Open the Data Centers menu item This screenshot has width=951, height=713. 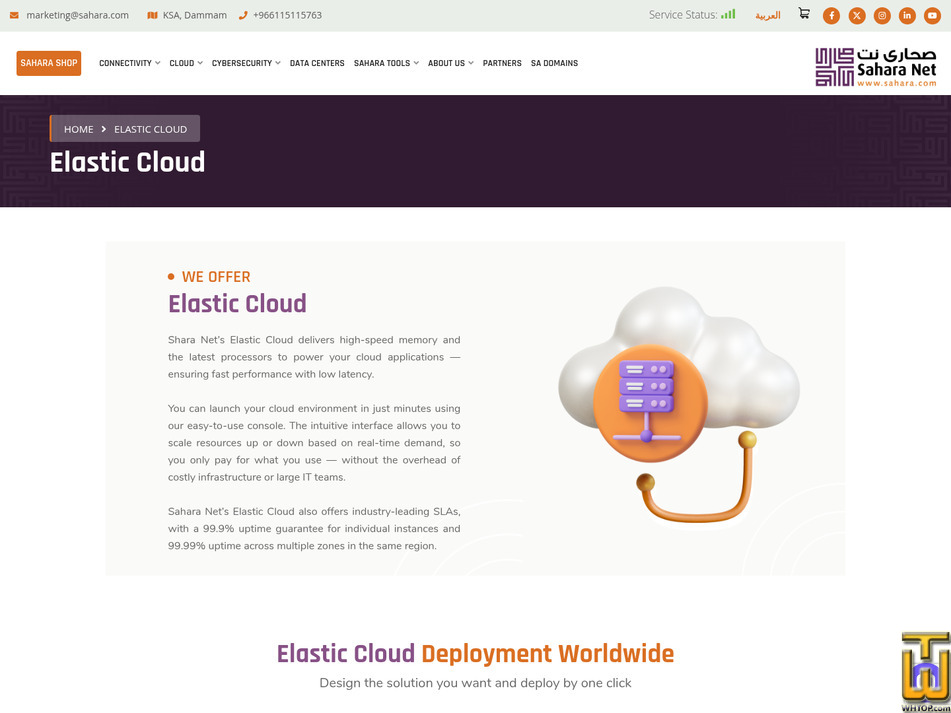coord(317,63)
